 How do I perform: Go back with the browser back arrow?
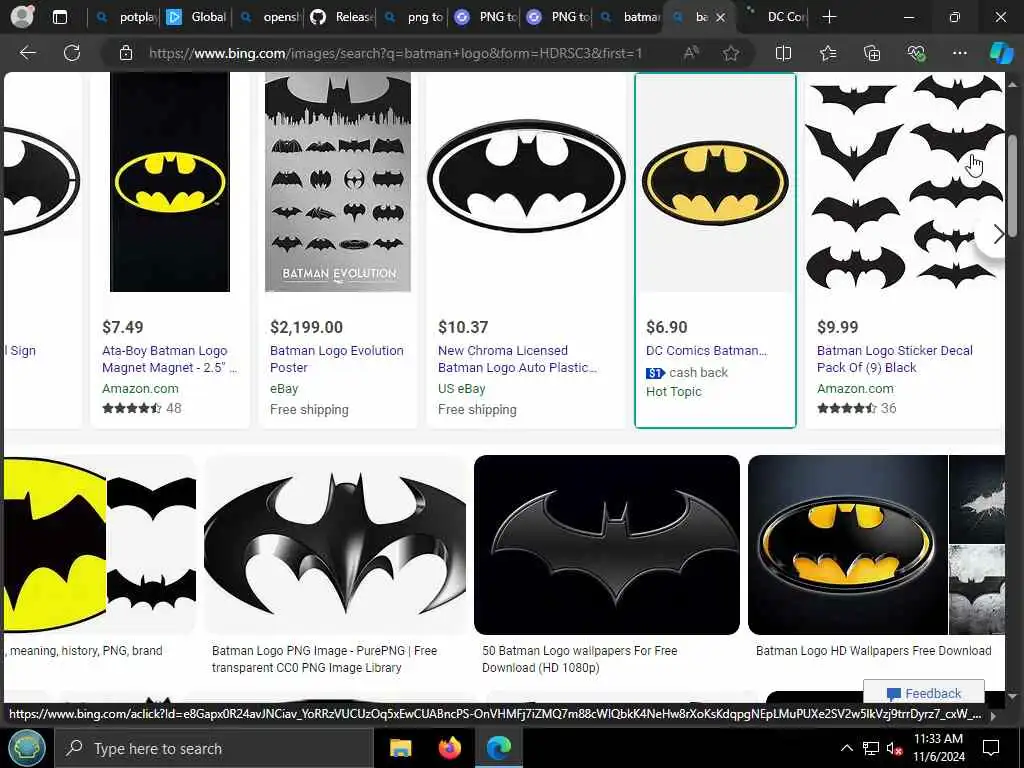[27, 53]
